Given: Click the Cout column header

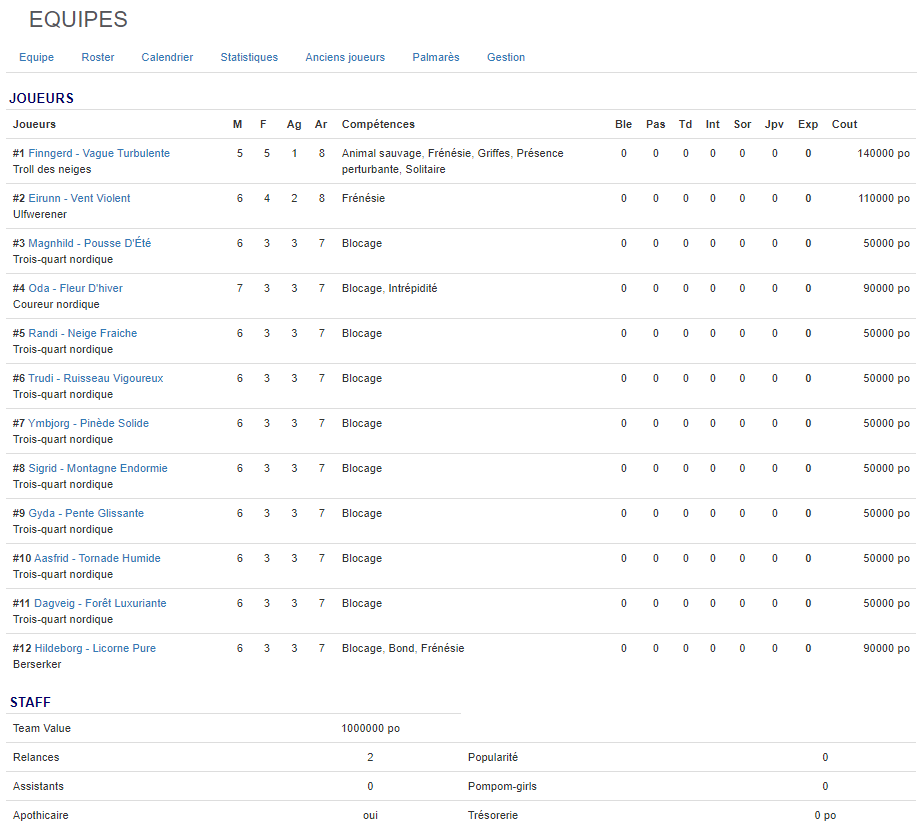Looking at the screenshot, I should click(844, 124).
